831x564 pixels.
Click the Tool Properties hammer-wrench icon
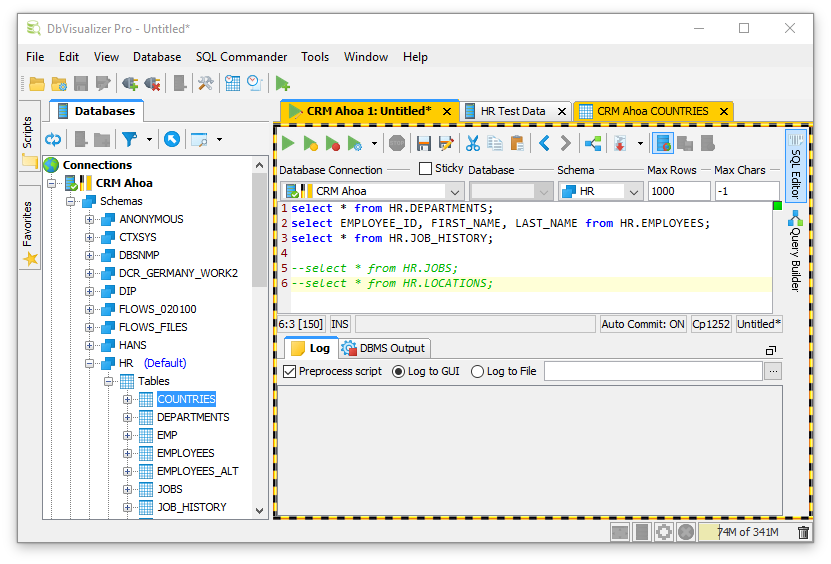point(205,84)
